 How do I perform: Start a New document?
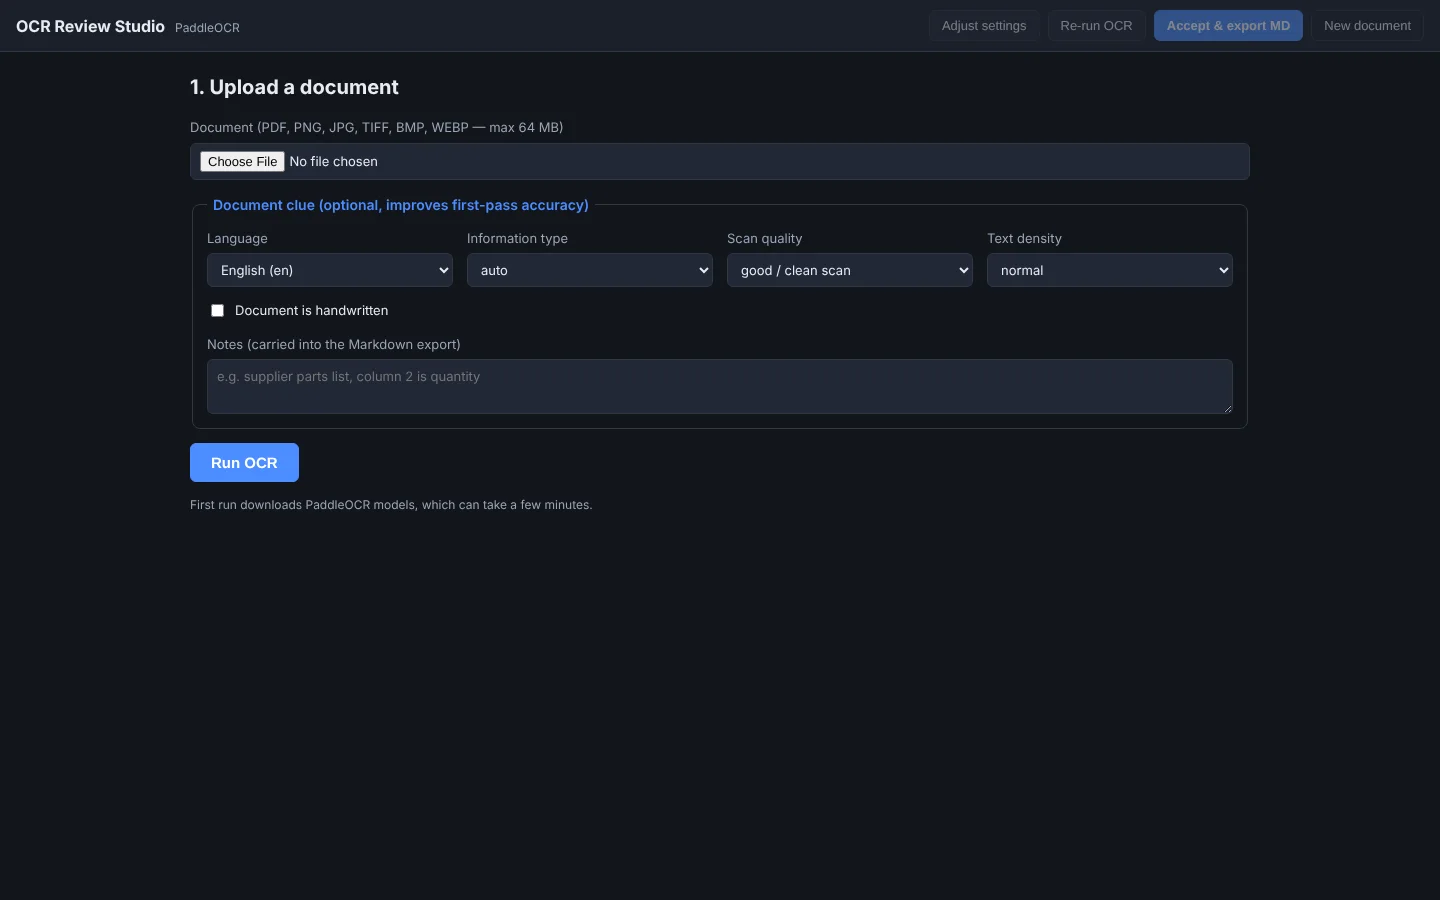tap(1367, 26)
